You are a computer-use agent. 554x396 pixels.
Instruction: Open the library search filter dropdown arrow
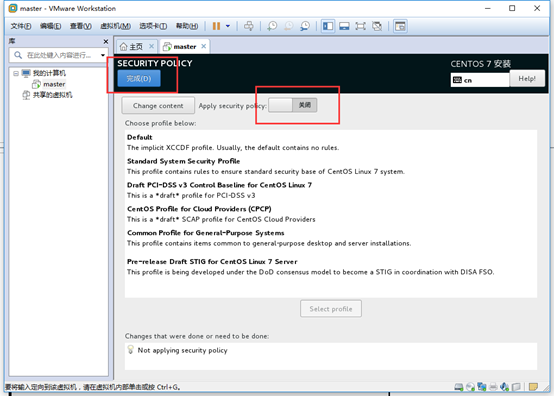[102, 55]
